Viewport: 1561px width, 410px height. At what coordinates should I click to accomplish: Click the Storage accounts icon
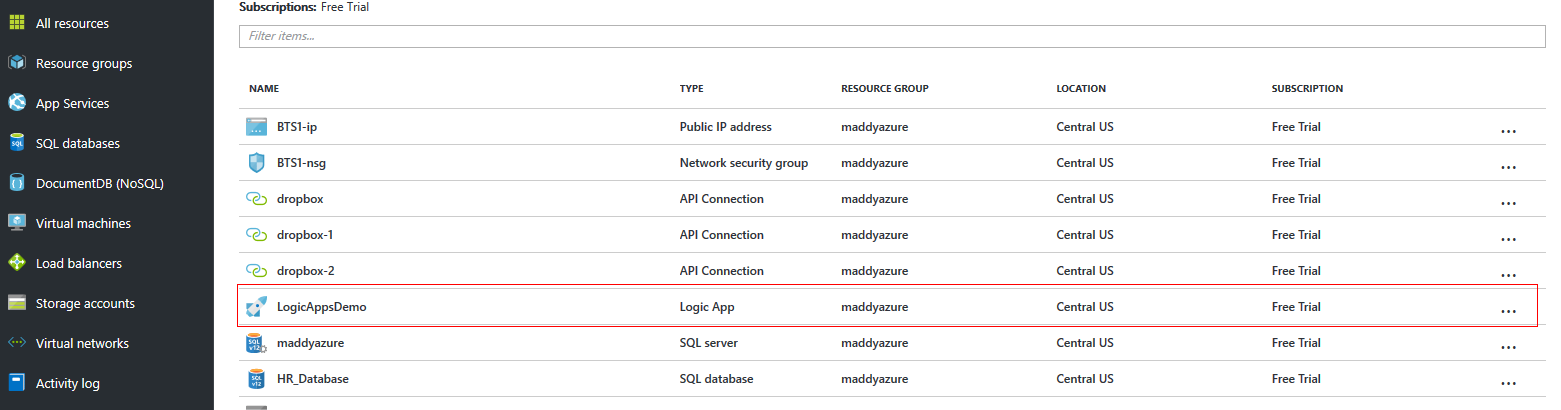[x=17, y=303]
